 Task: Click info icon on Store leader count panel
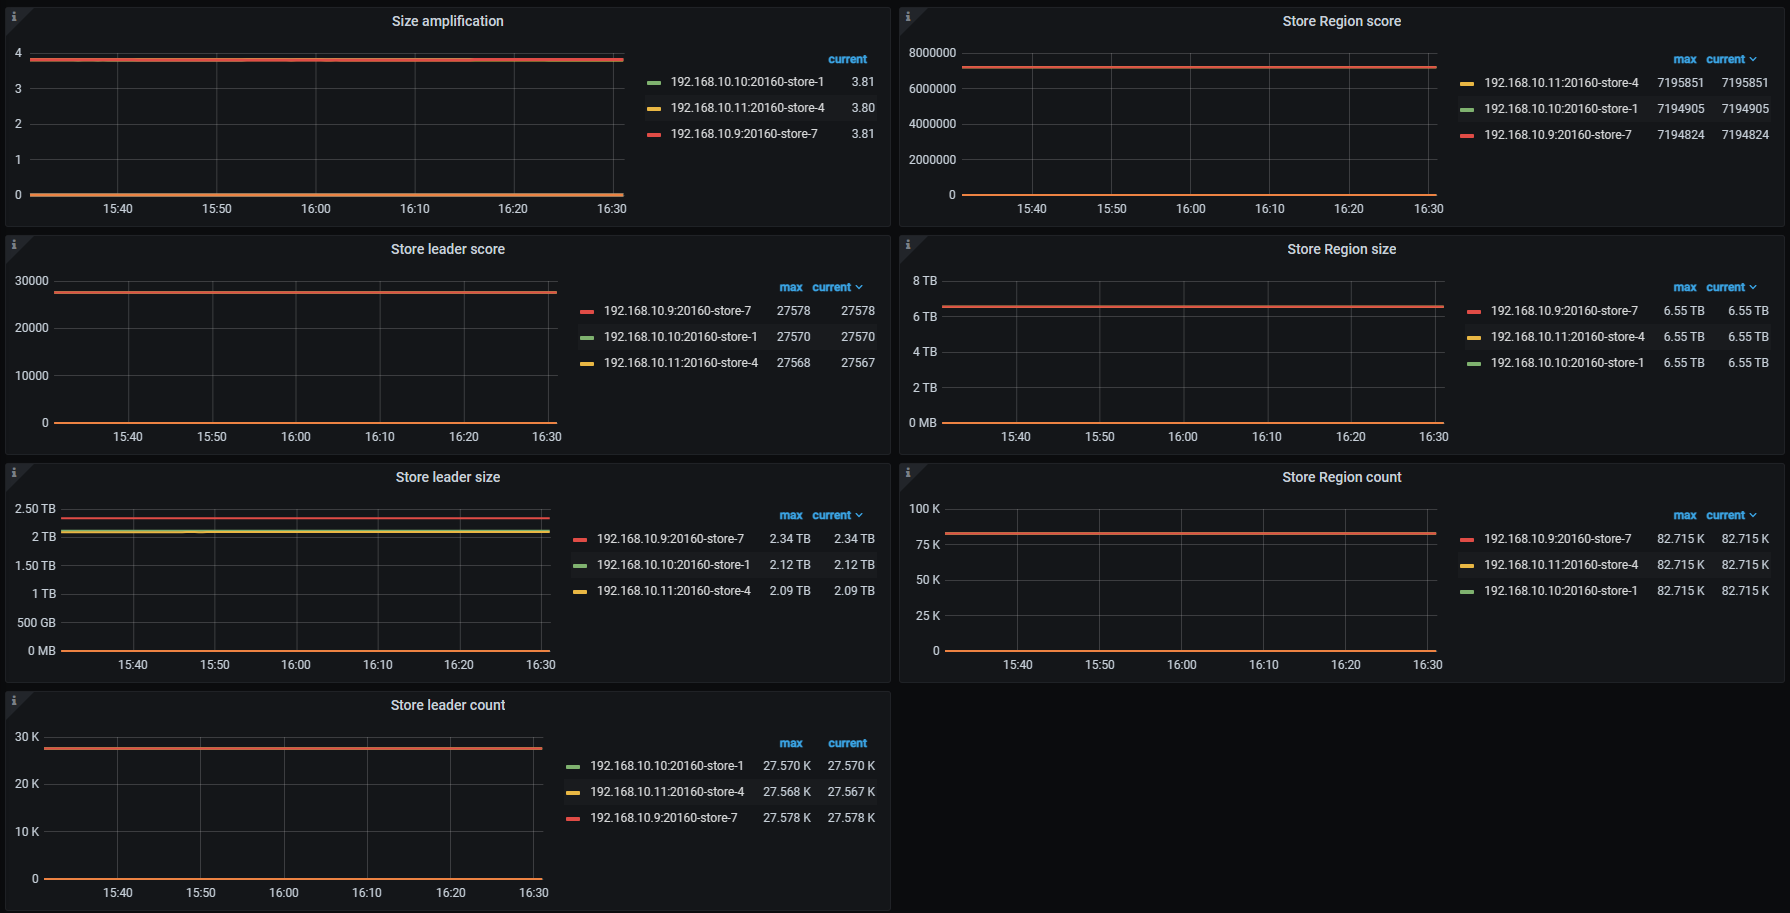[x=14, y=701]
